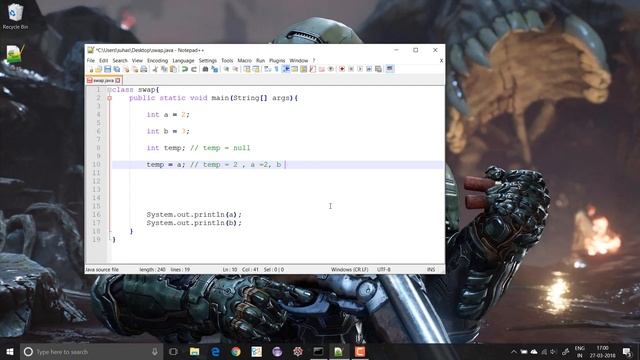
Task: Open the Language menu
Action: tap(183, 60)
